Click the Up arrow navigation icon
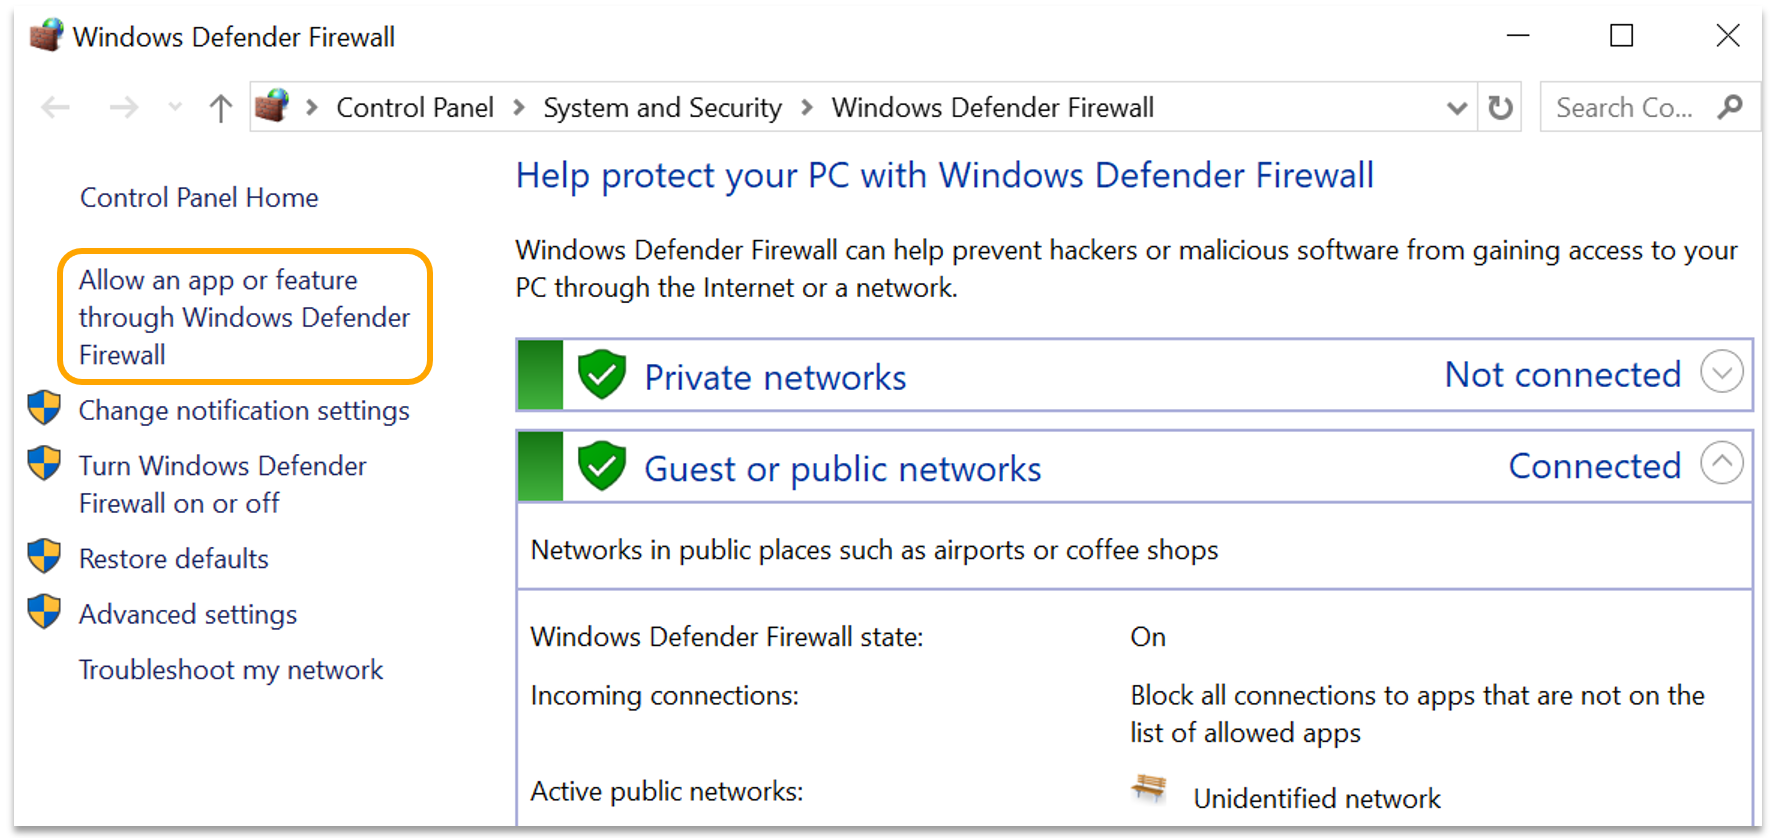This screenshot has width=1777, height=838. pos(220,107)
